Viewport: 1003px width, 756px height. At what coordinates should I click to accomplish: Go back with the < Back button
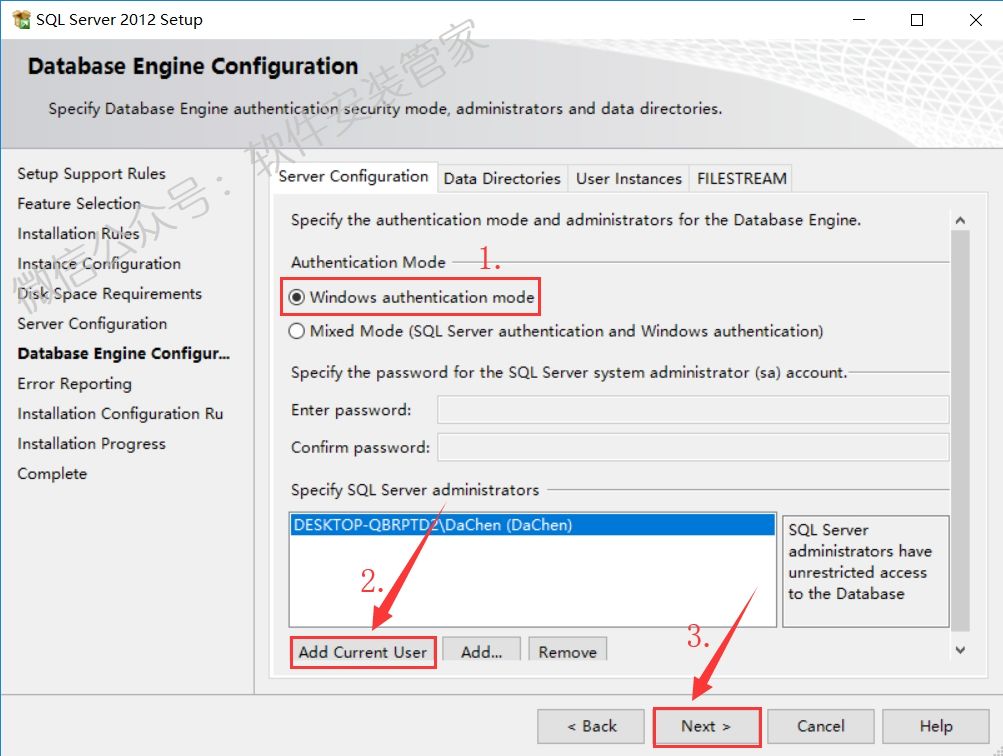(591, 726)
